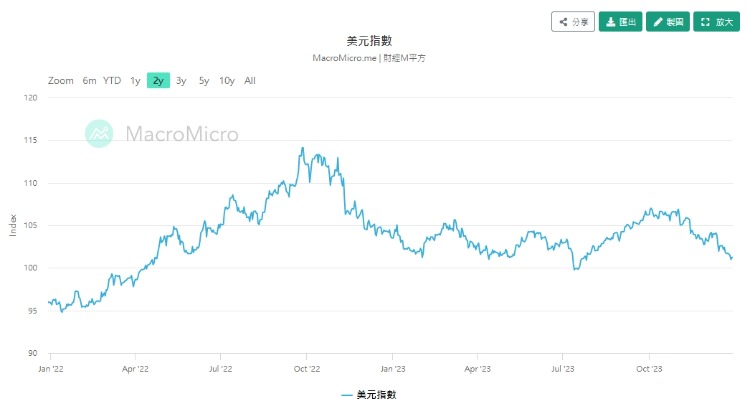Change zoom range to 5y
The image size is (750, 419).
tap(204, 81)
